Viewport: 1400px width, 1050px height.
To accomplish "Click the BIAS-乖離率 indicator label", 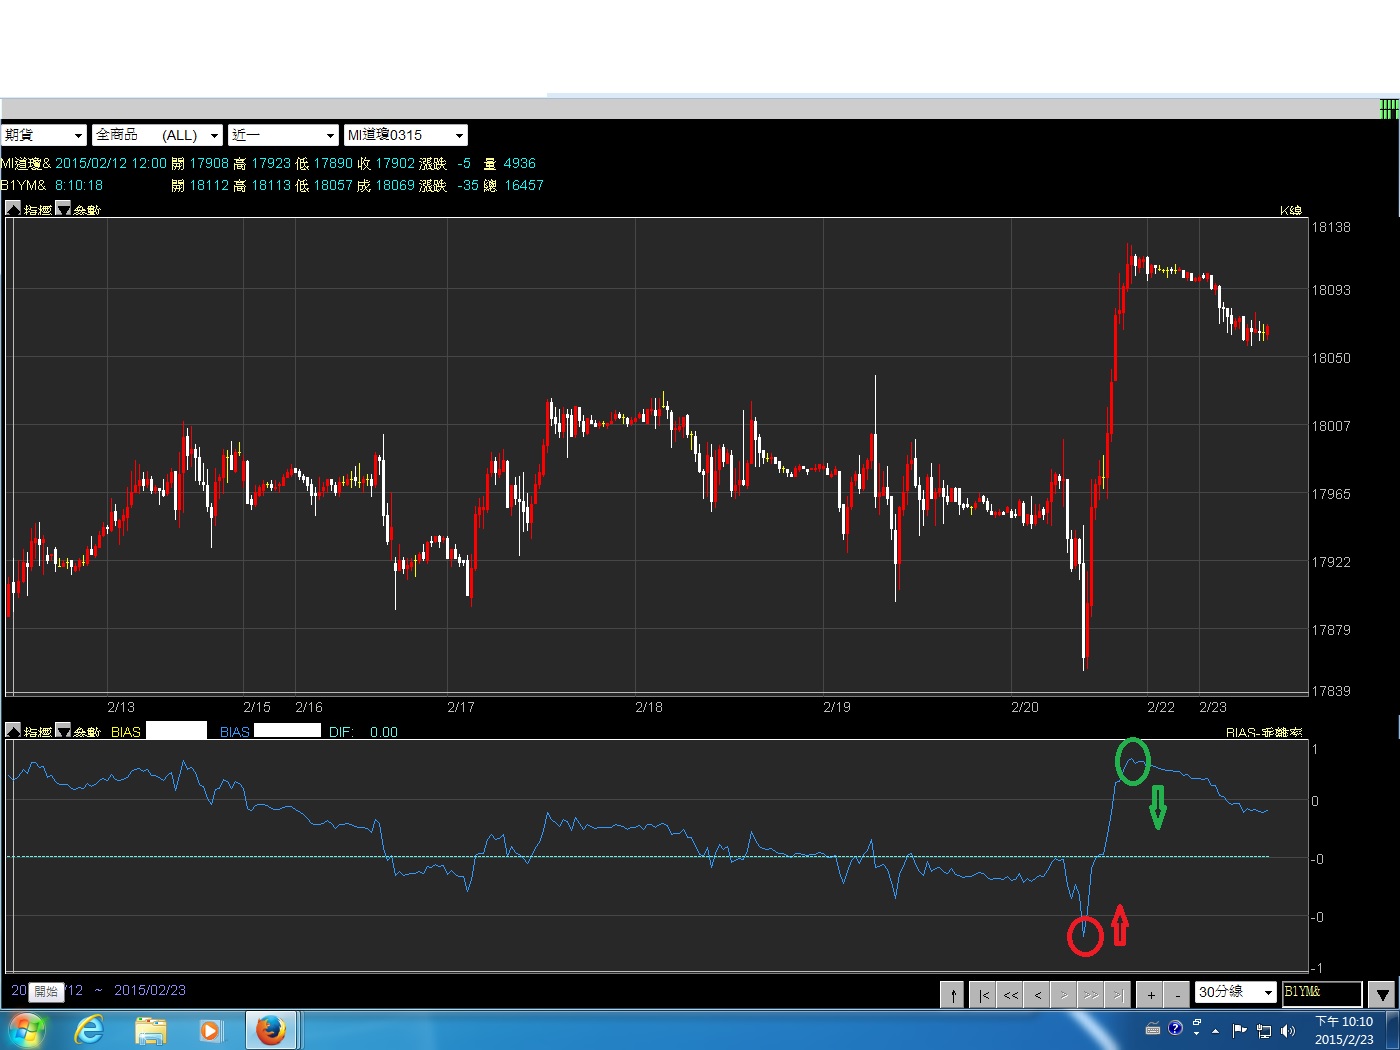I will 1264,732.
